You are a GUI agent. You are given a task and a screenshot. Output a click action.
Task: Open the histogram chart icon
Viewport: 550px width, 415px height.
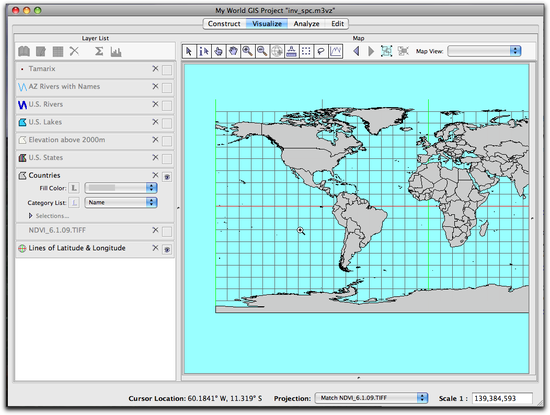[116, 52]
